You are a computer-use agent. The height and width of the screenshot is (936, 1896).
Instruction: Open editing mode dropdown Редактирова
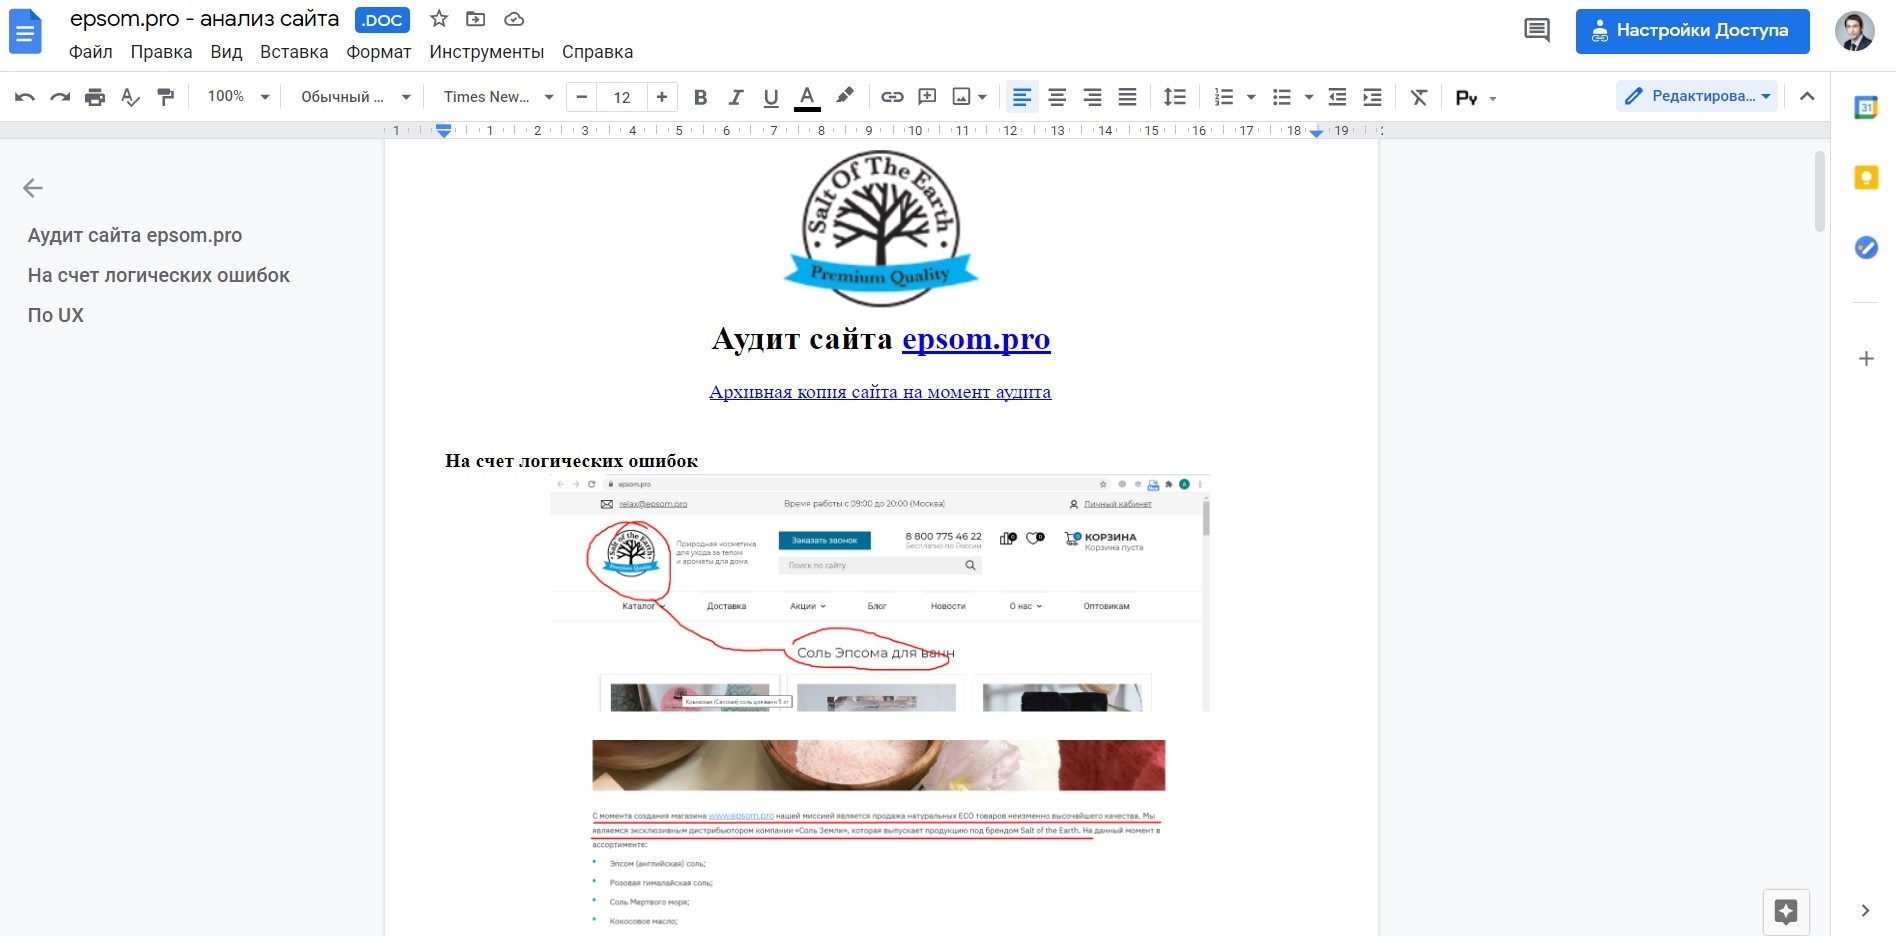pyautogui.click(x=1697, y=97)
